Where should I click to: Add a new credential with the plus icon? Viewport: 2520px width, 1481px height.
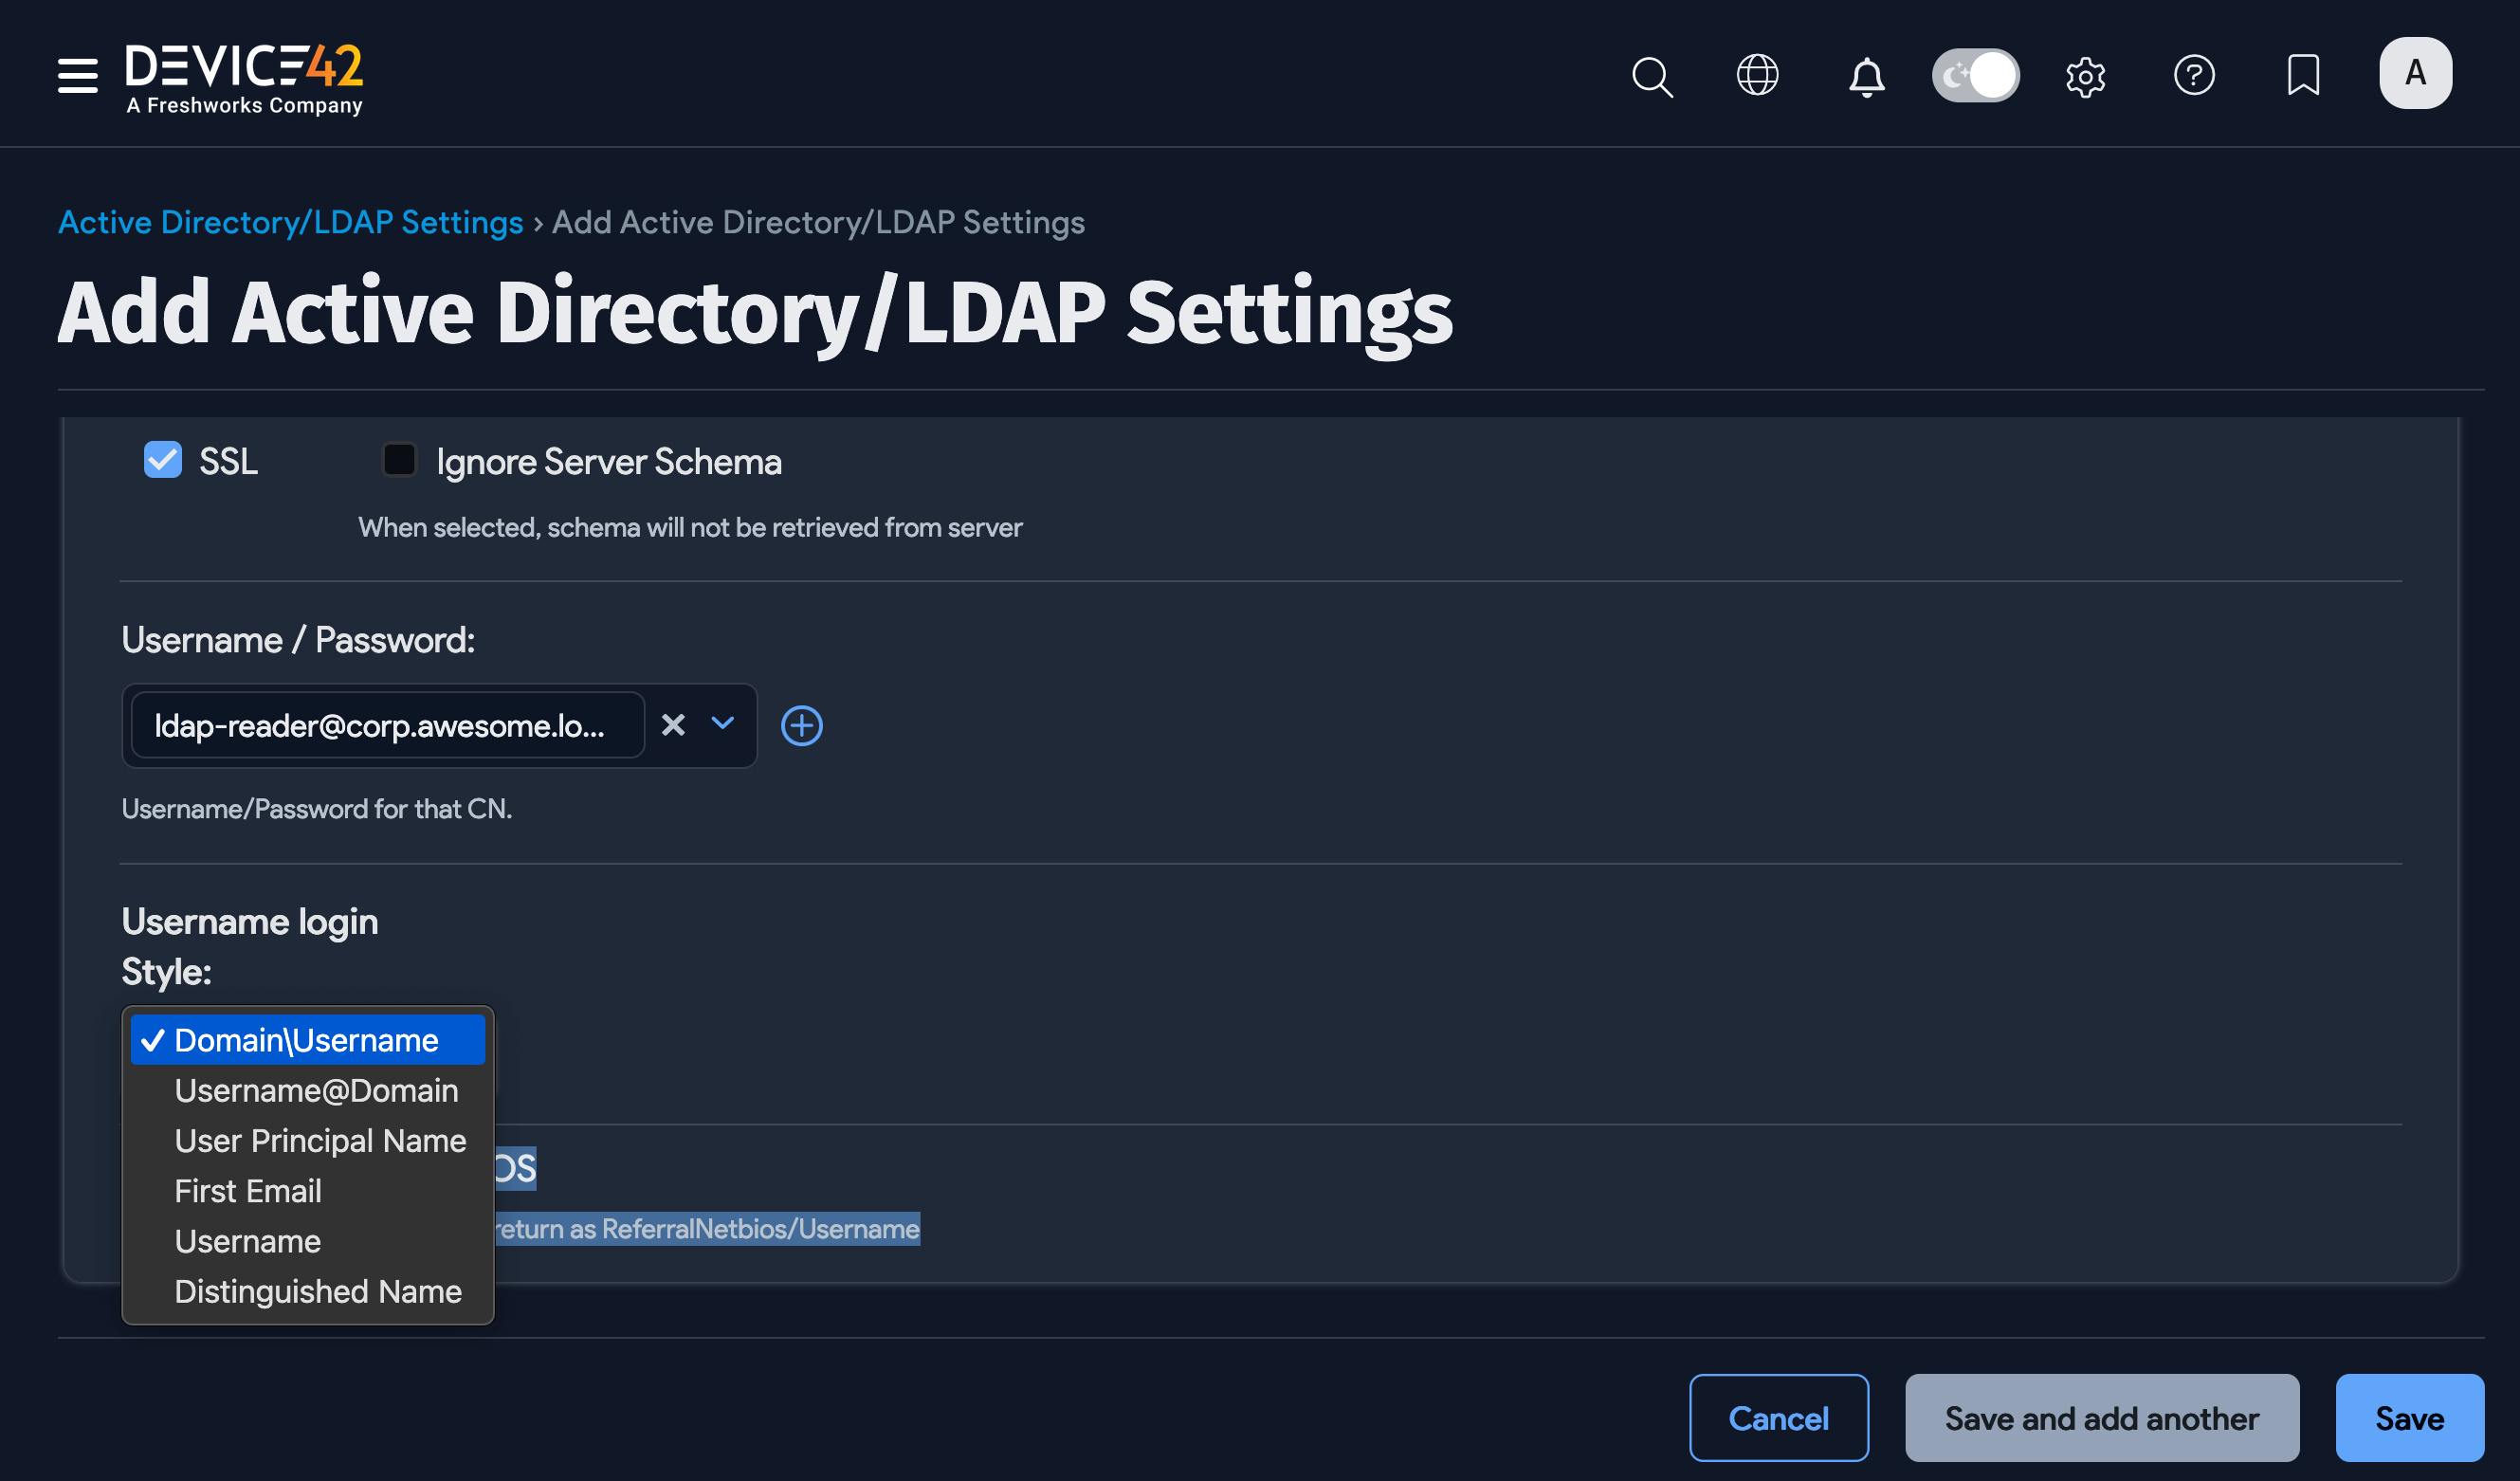(801, 726)
